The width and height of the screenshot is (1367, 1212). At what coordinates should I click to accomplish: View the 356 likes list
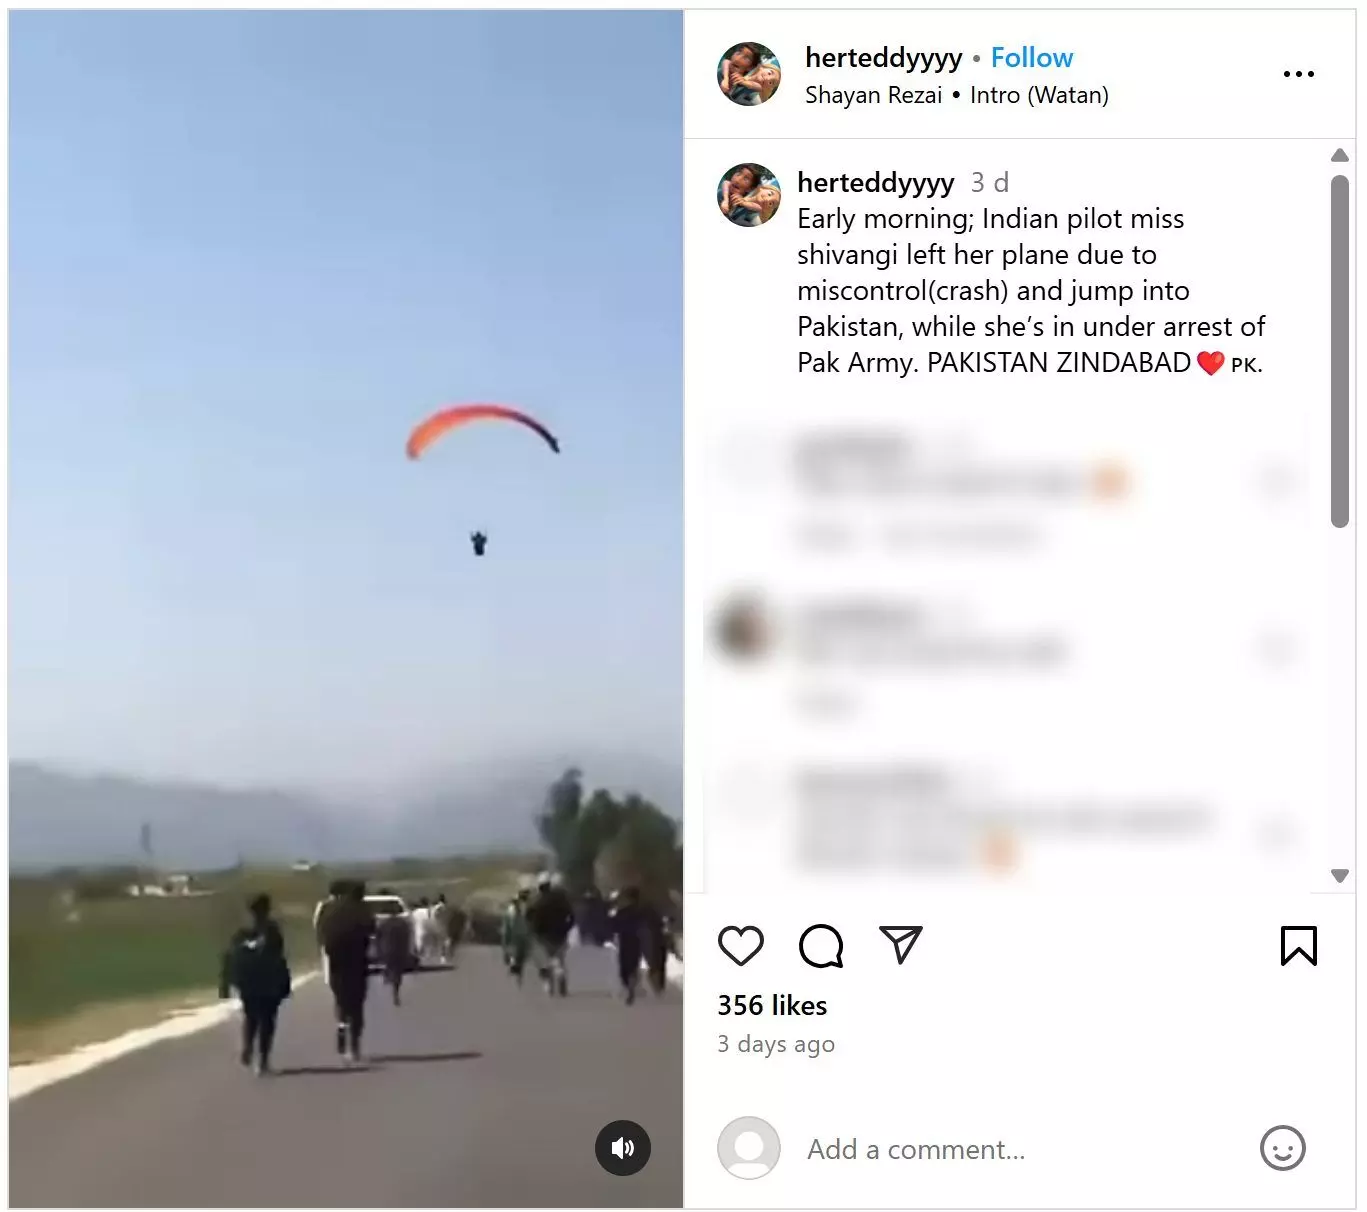click(x=772, y=1005)
